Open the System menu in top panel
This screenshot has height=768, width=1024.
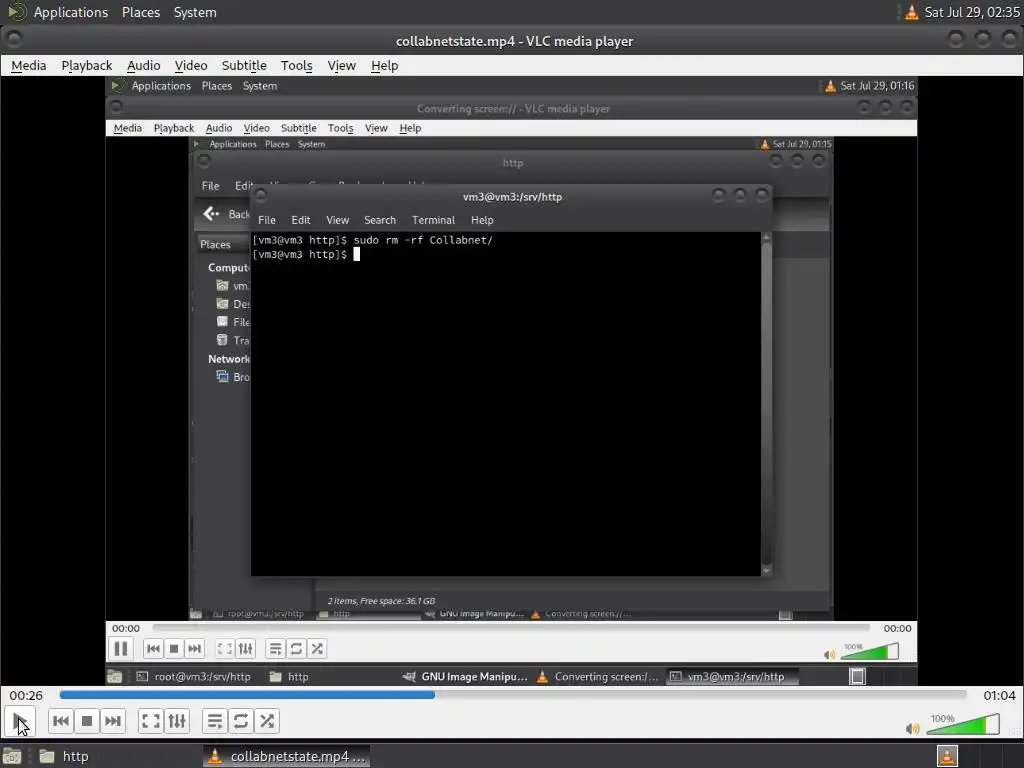coord(195,12)
